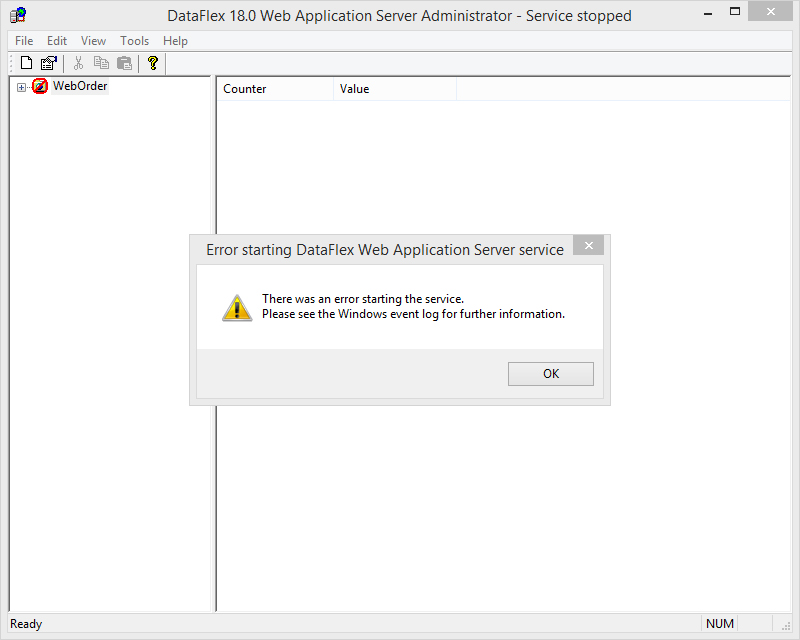Click the application icon in title bar
Viewport: 800px width, 640px height.
[x=18, y=15]
